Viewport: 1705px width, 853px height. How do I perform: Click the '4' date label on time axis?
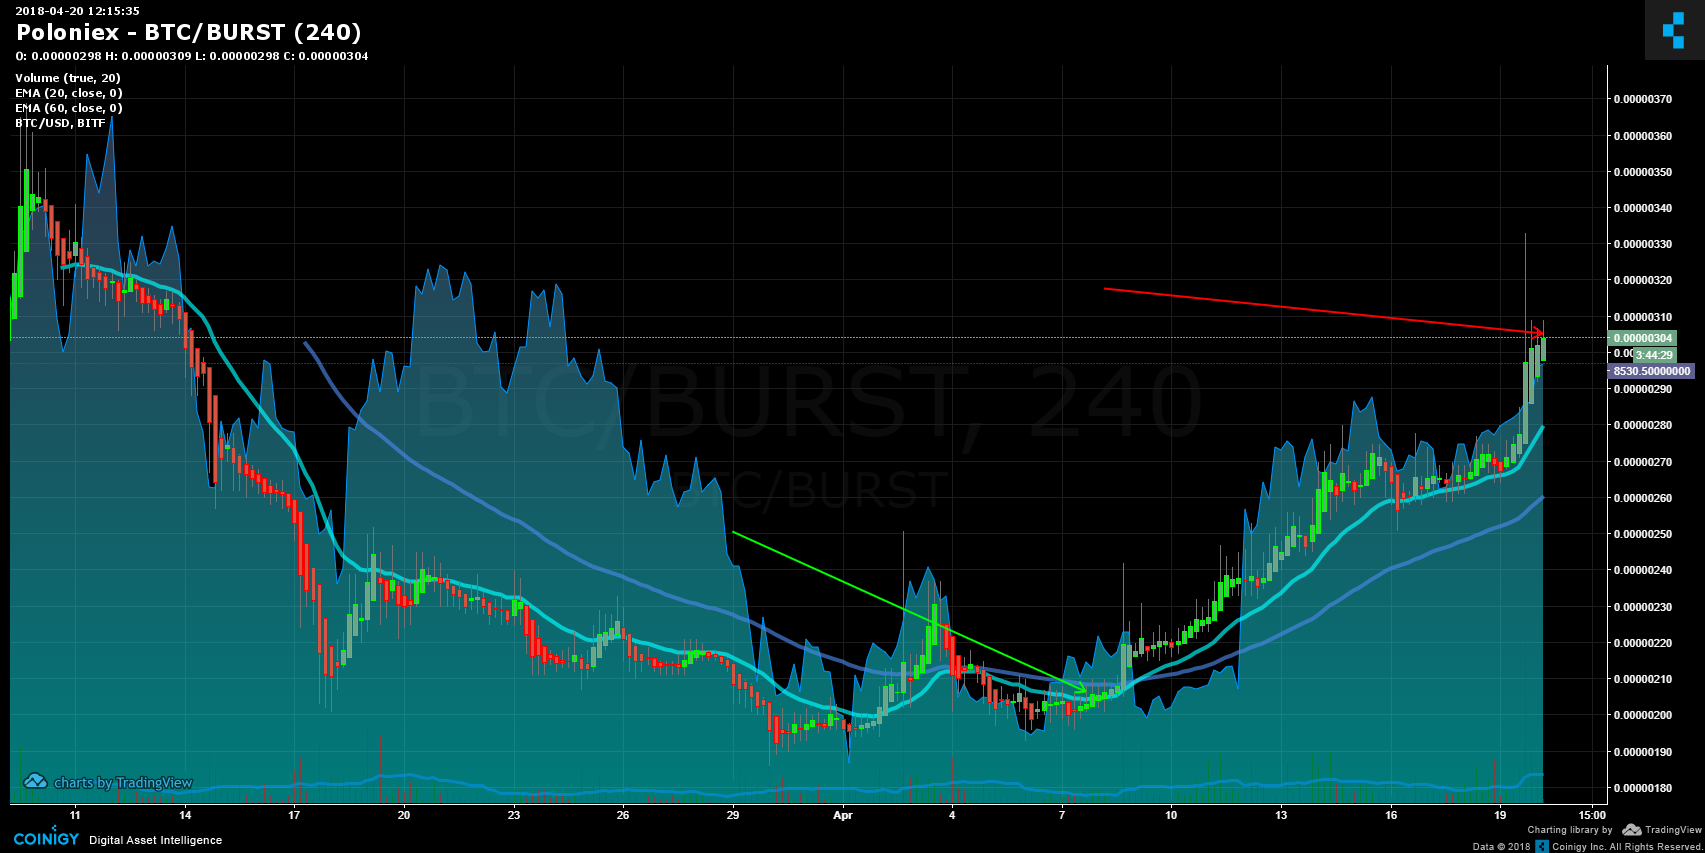(x=952, y=815)
